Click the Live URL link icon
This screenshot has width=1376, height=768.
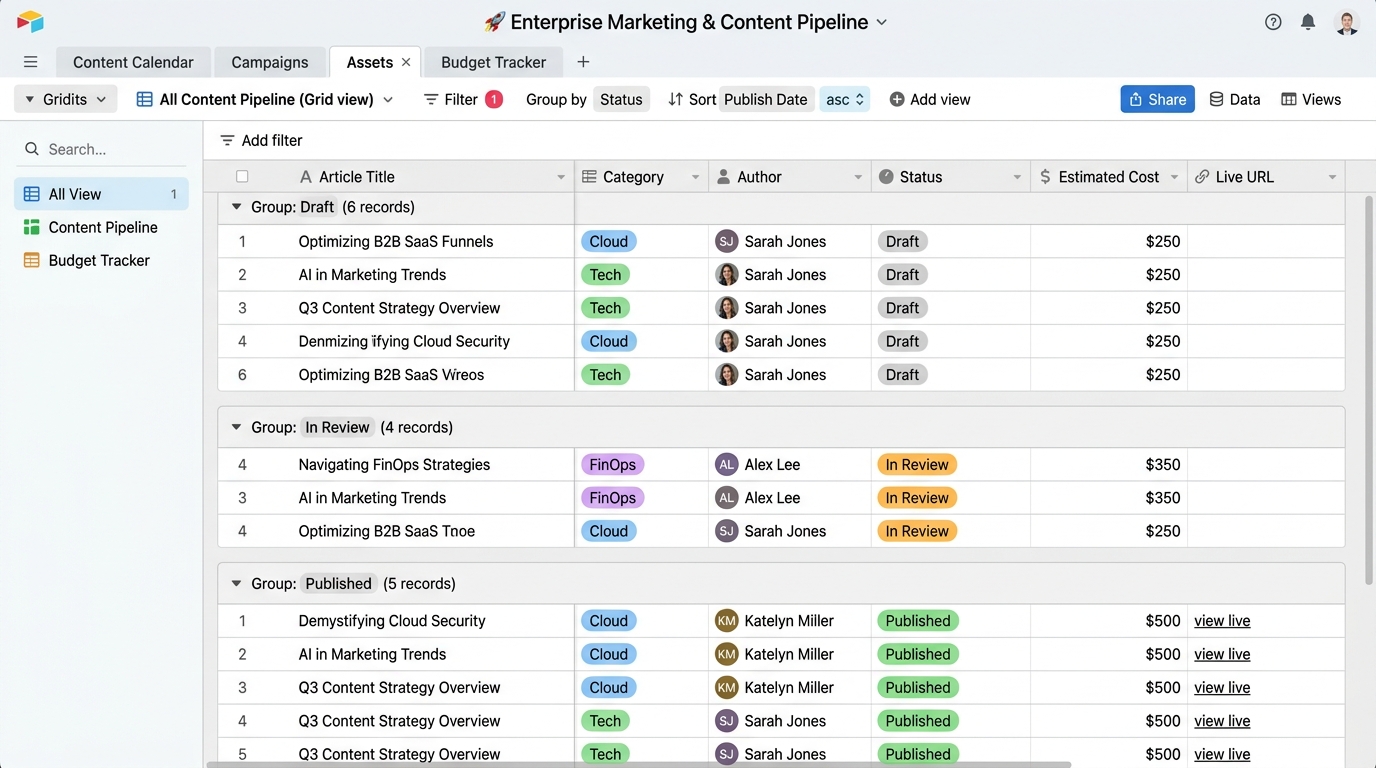(1202, 177)
